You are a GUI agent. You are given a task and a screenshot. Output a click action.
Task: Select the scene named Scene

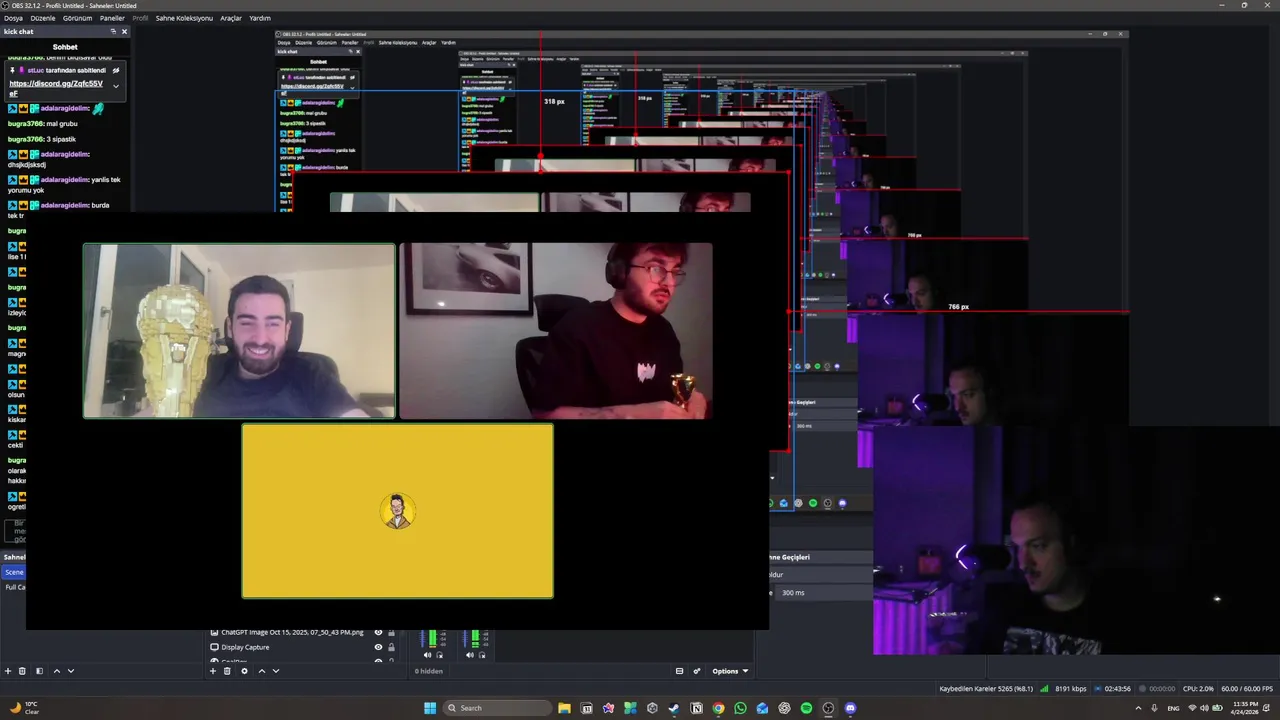tap(14, 572)
